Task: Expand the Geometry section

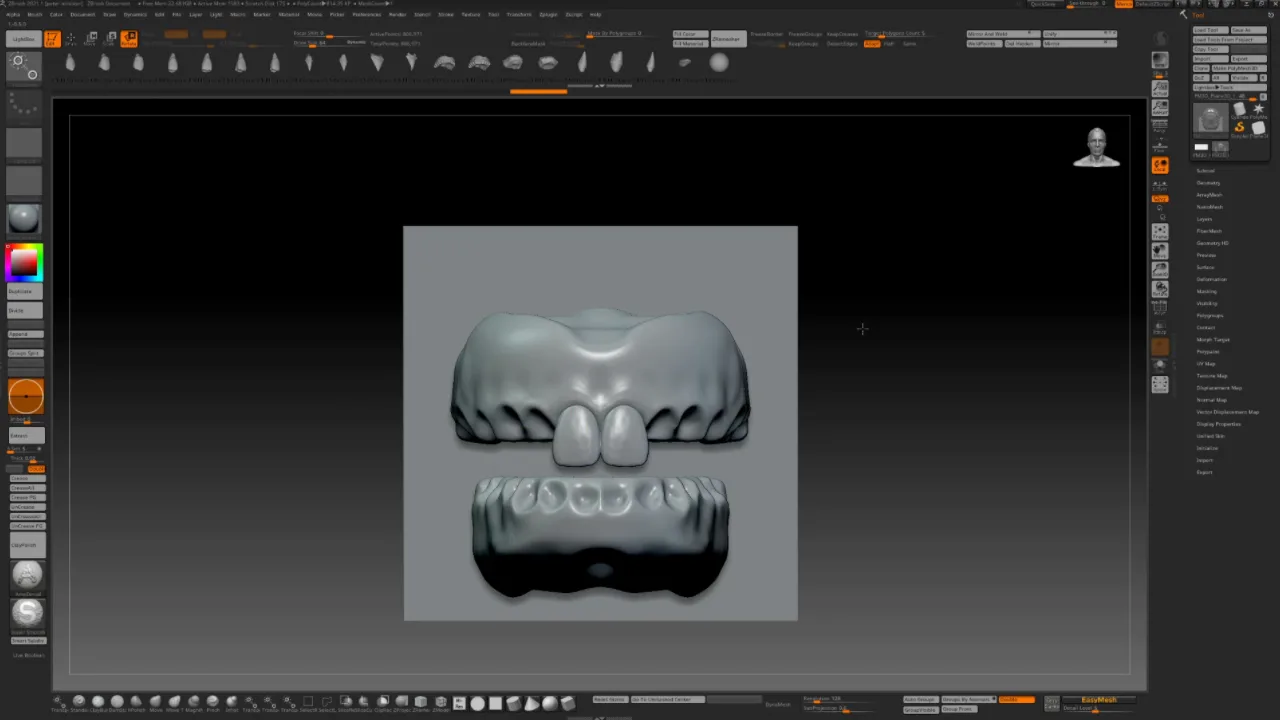Action: pyautogui.click(x=1208, y=183)
